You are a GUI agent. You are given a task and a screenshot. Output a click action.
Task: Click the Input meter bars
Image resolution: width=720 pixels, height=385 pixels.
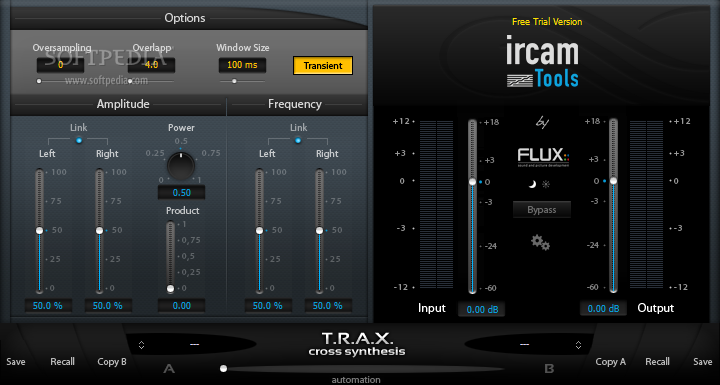pyautogui.click(x=436, y=204)
